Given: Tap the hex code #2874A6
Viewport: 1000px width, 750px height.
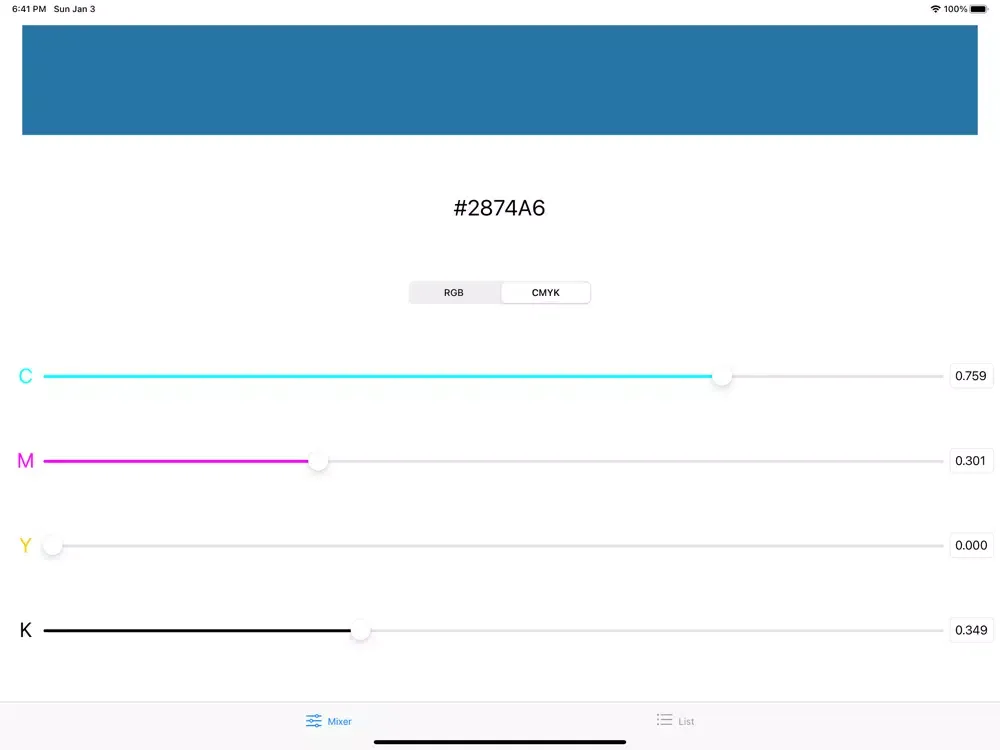Looking at the screenshot, I should pos(500,208).
